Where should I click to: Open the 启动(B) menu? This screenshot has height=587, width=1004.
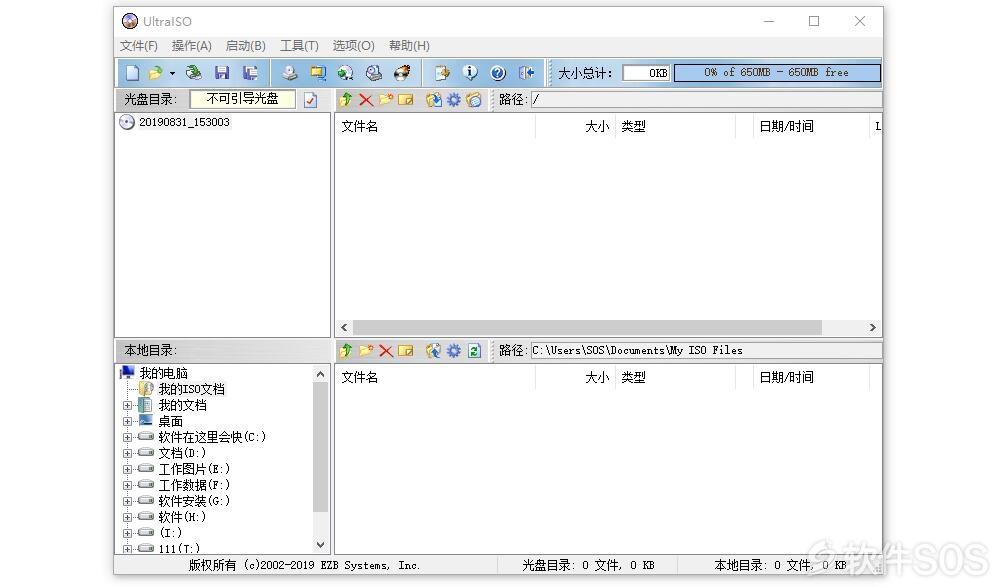pos(245,46)
